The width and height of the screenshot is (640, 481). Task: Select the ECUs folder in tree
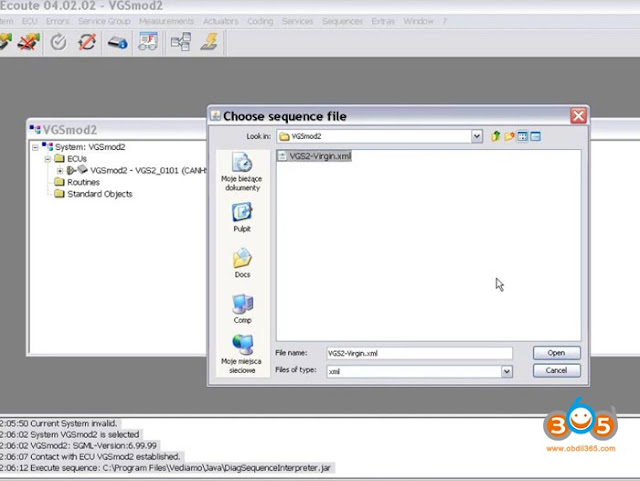pyautogui.click(x=71, y=158)
